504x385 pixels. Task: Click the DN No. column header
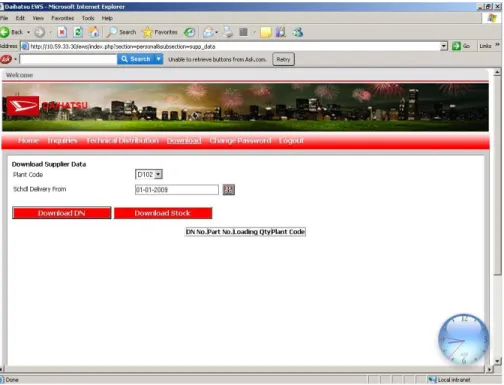coord(196,232)
